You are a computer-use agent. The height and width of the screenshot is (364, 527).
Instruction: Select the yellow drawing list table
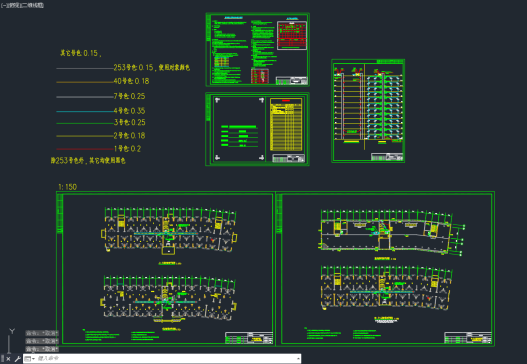point(286,124)
